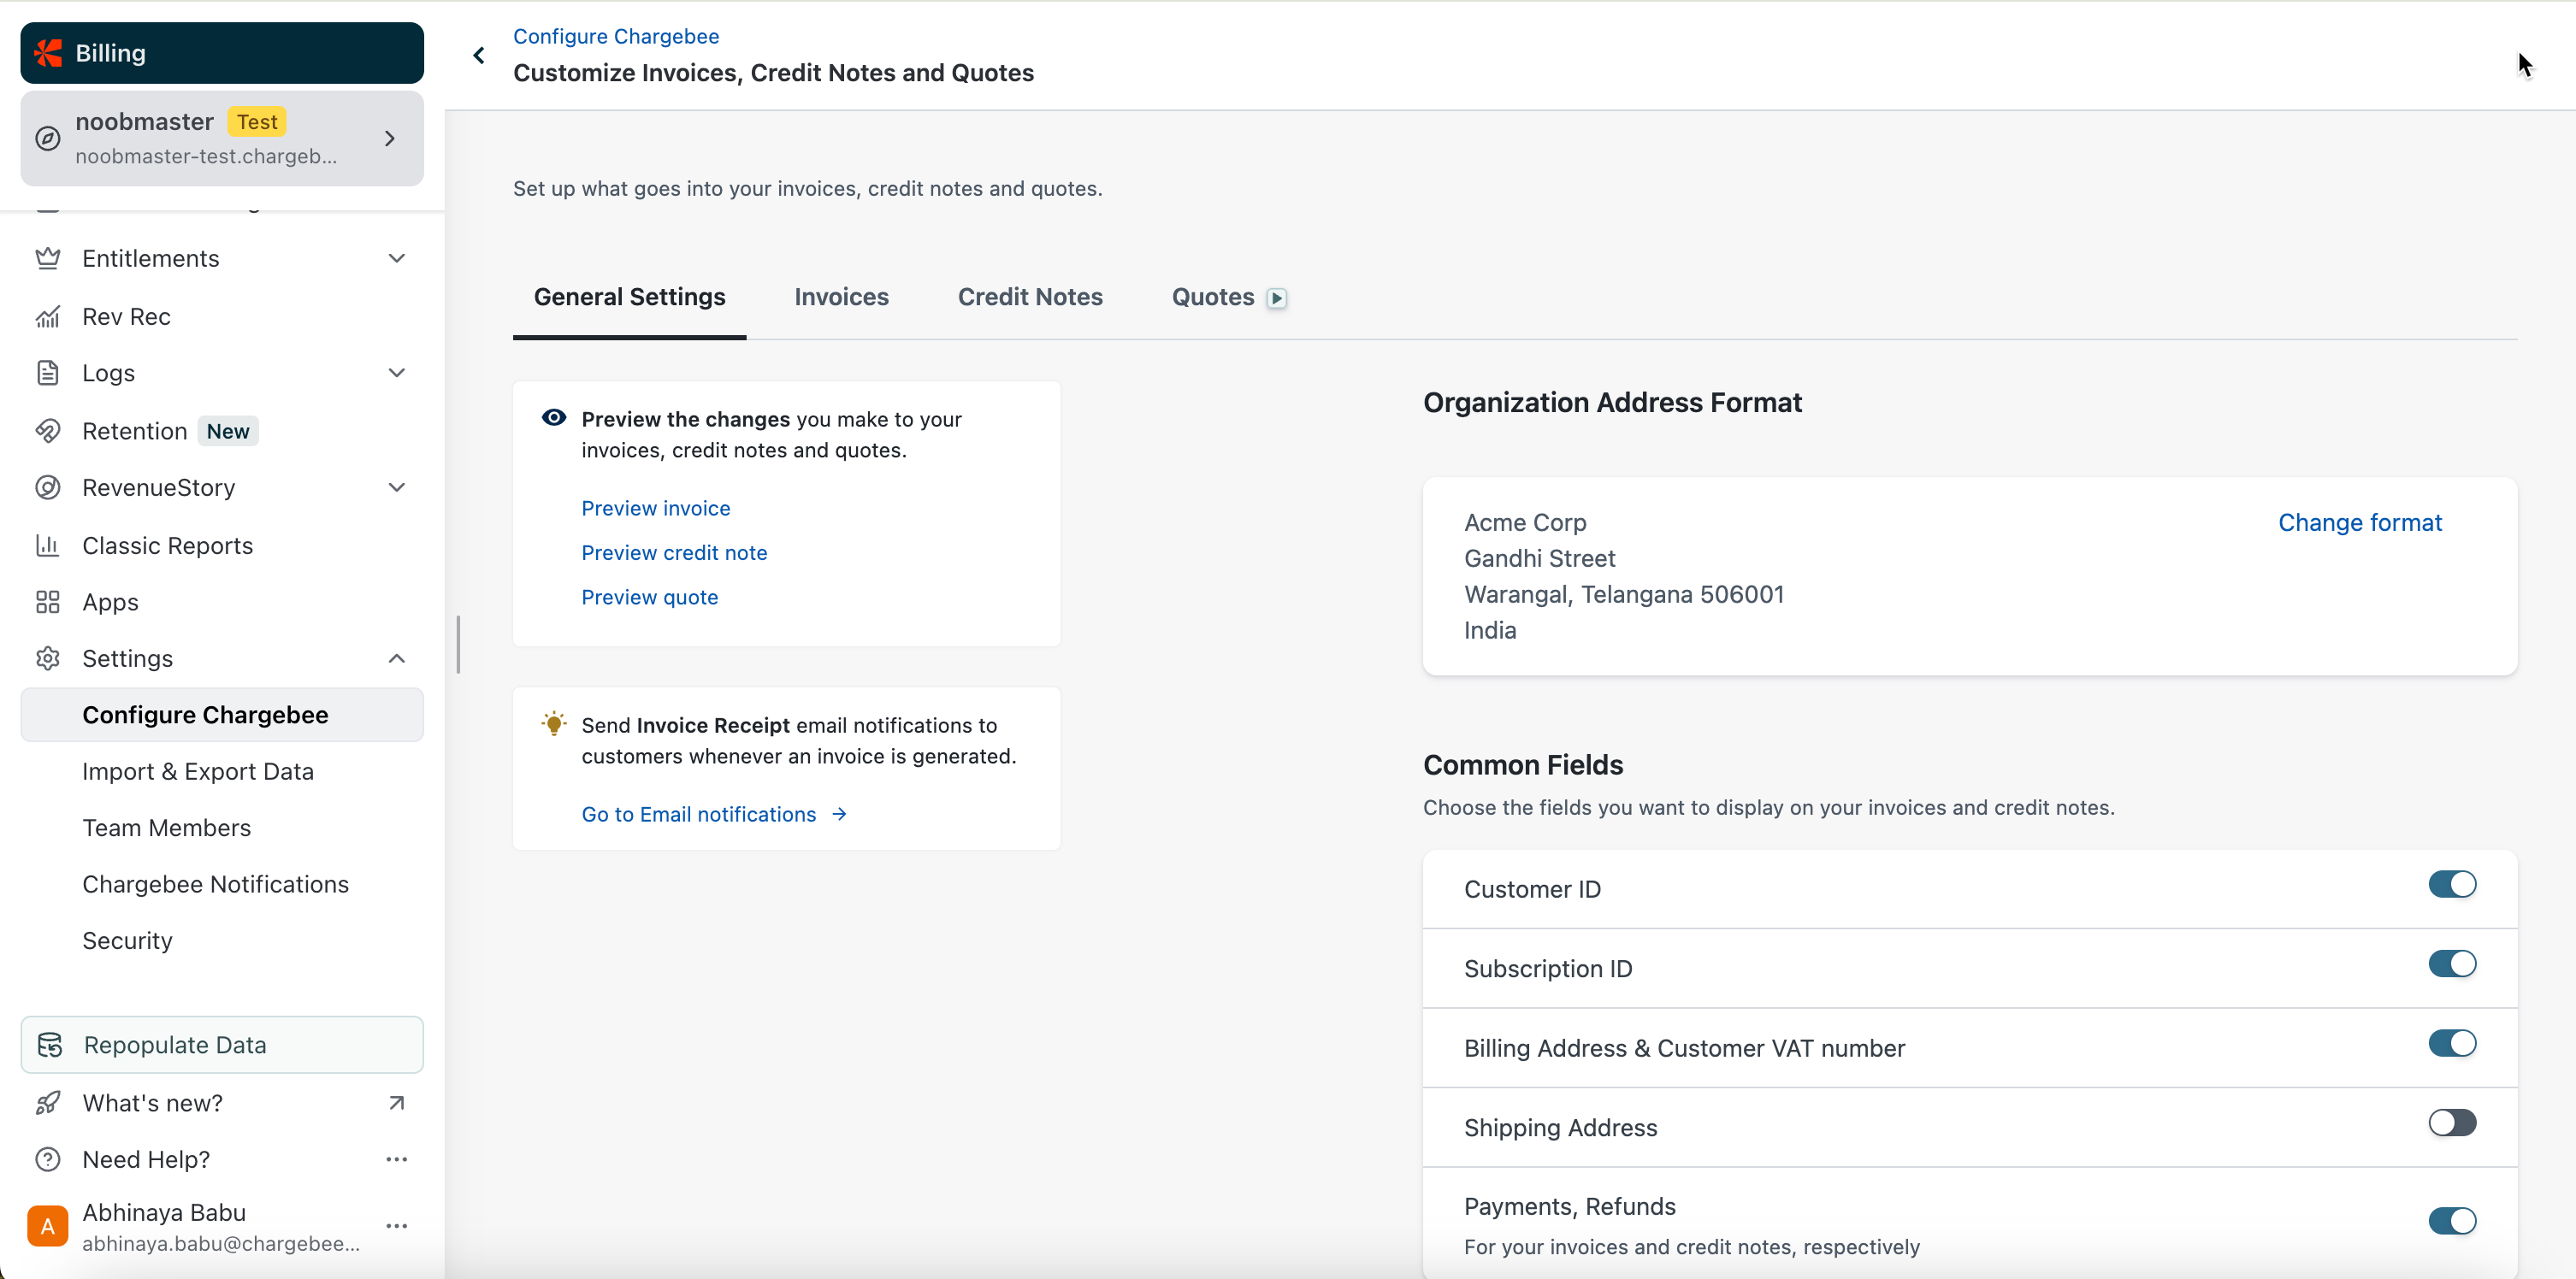Open the Credit Notes tab
The height and width of the screenshot is (1279, 2576).
coord(1029,298)
